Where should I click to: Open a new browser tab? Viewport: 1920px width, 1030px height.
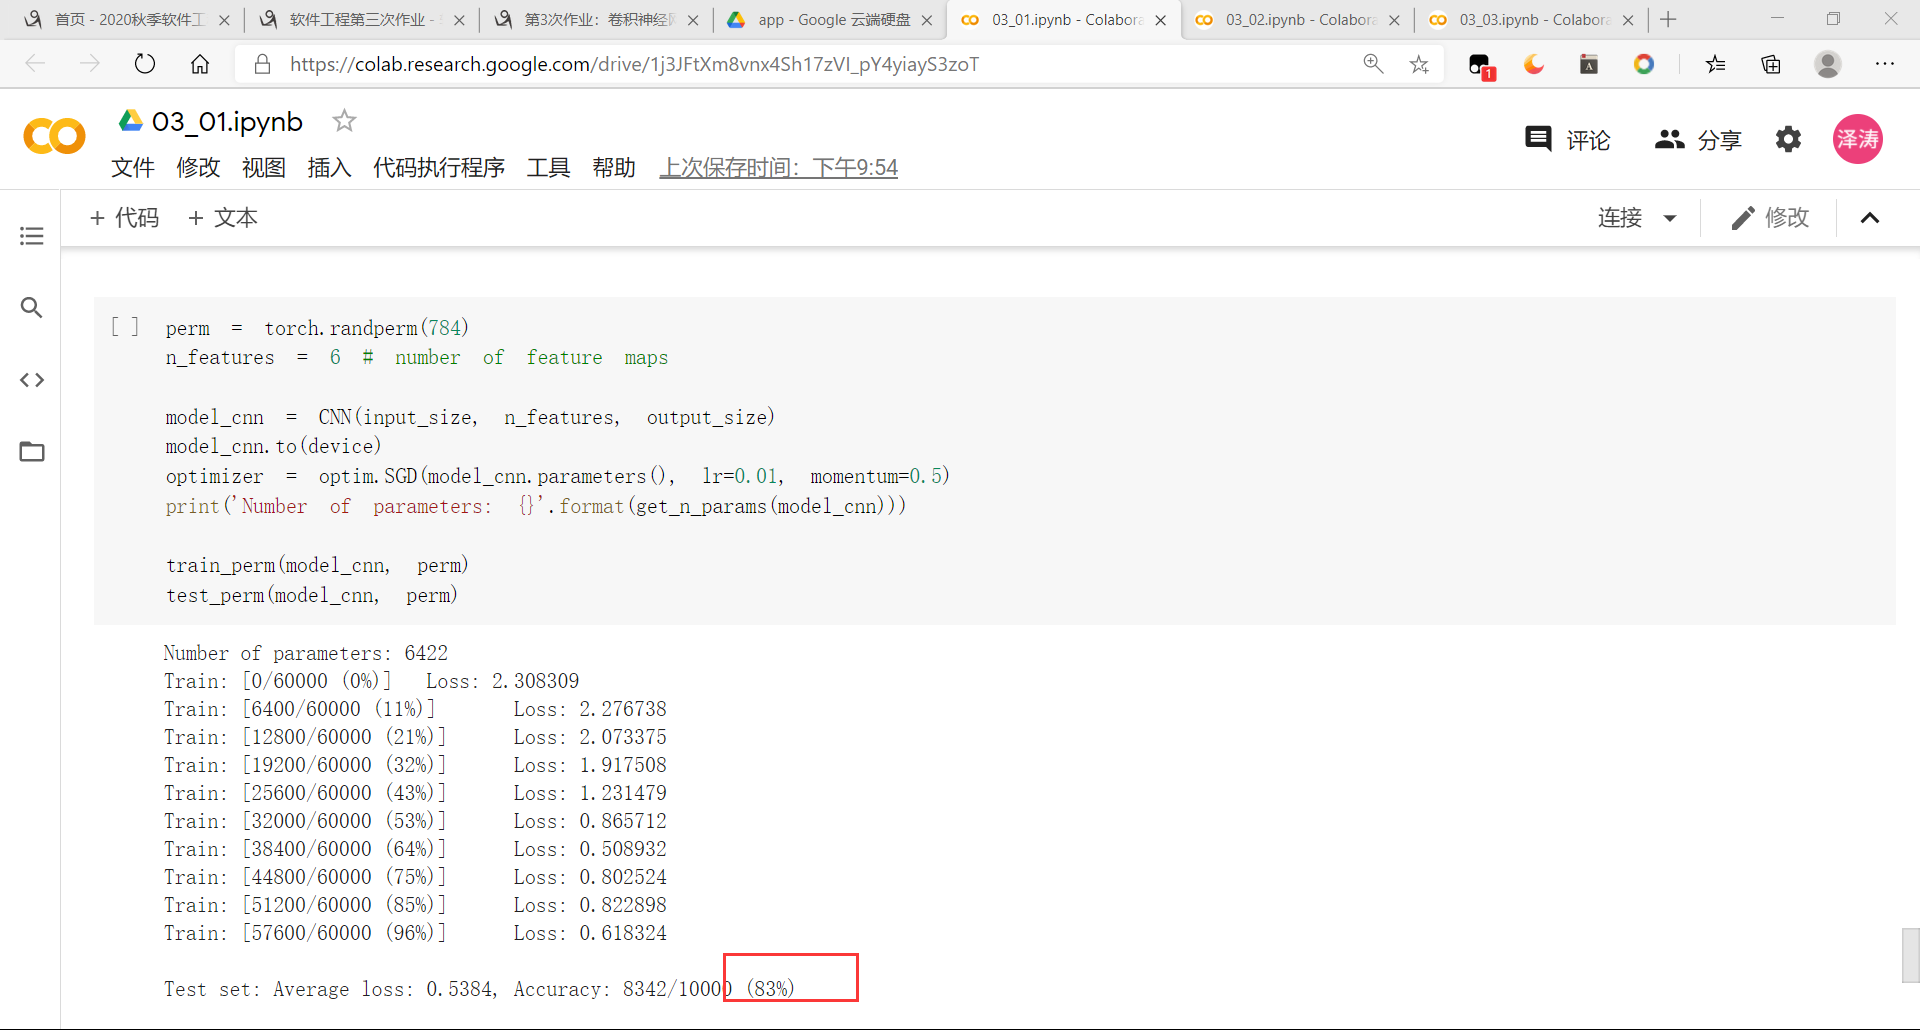pyautogui.click(x=1668, y=19)
